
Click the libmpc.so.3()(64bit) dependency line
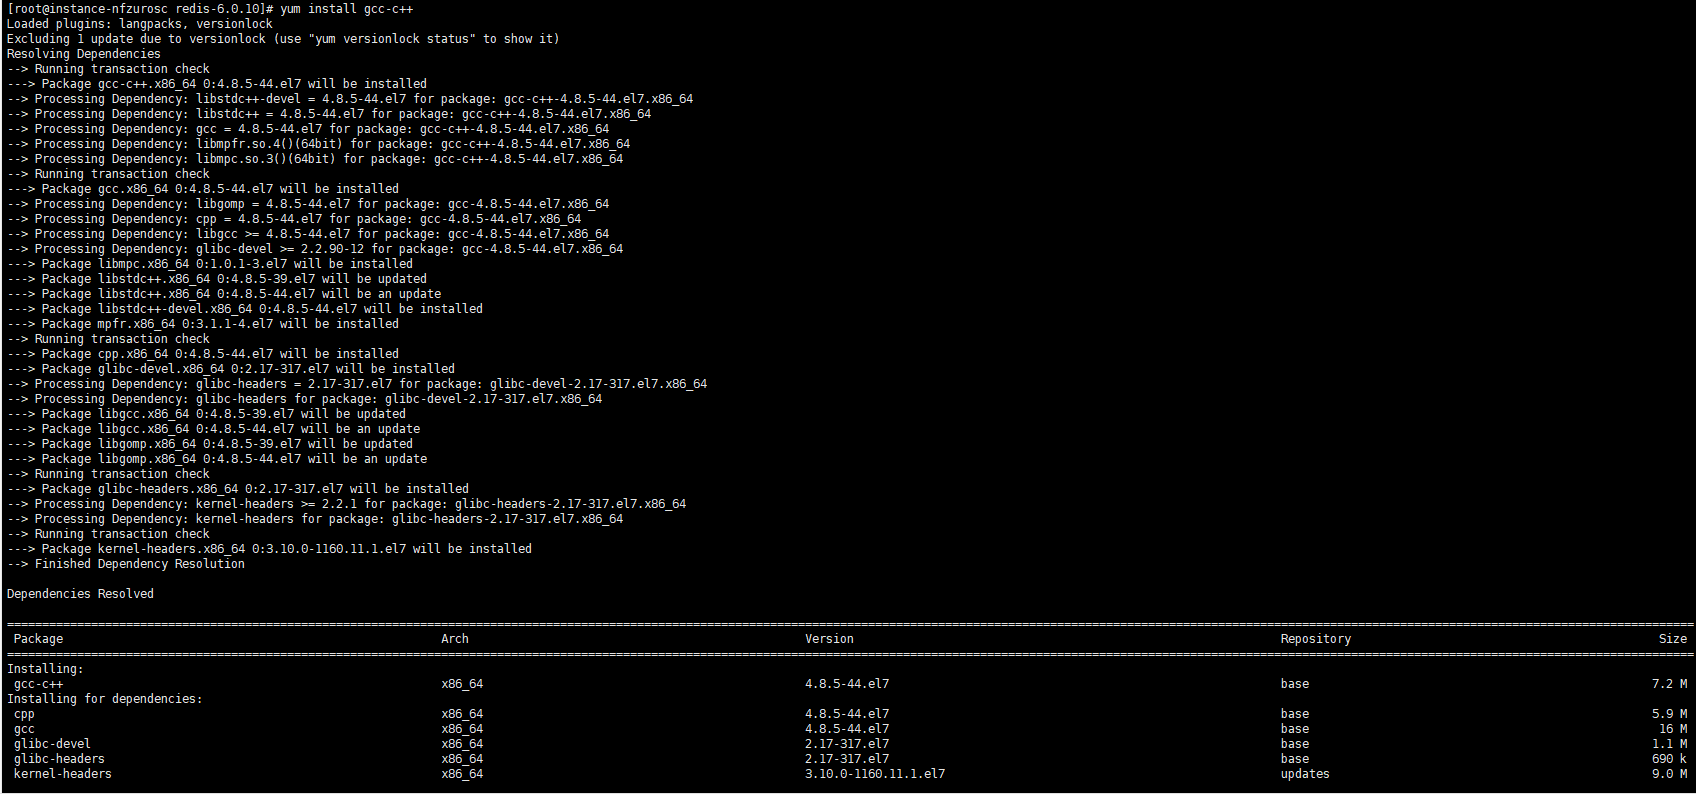(315, 159)
